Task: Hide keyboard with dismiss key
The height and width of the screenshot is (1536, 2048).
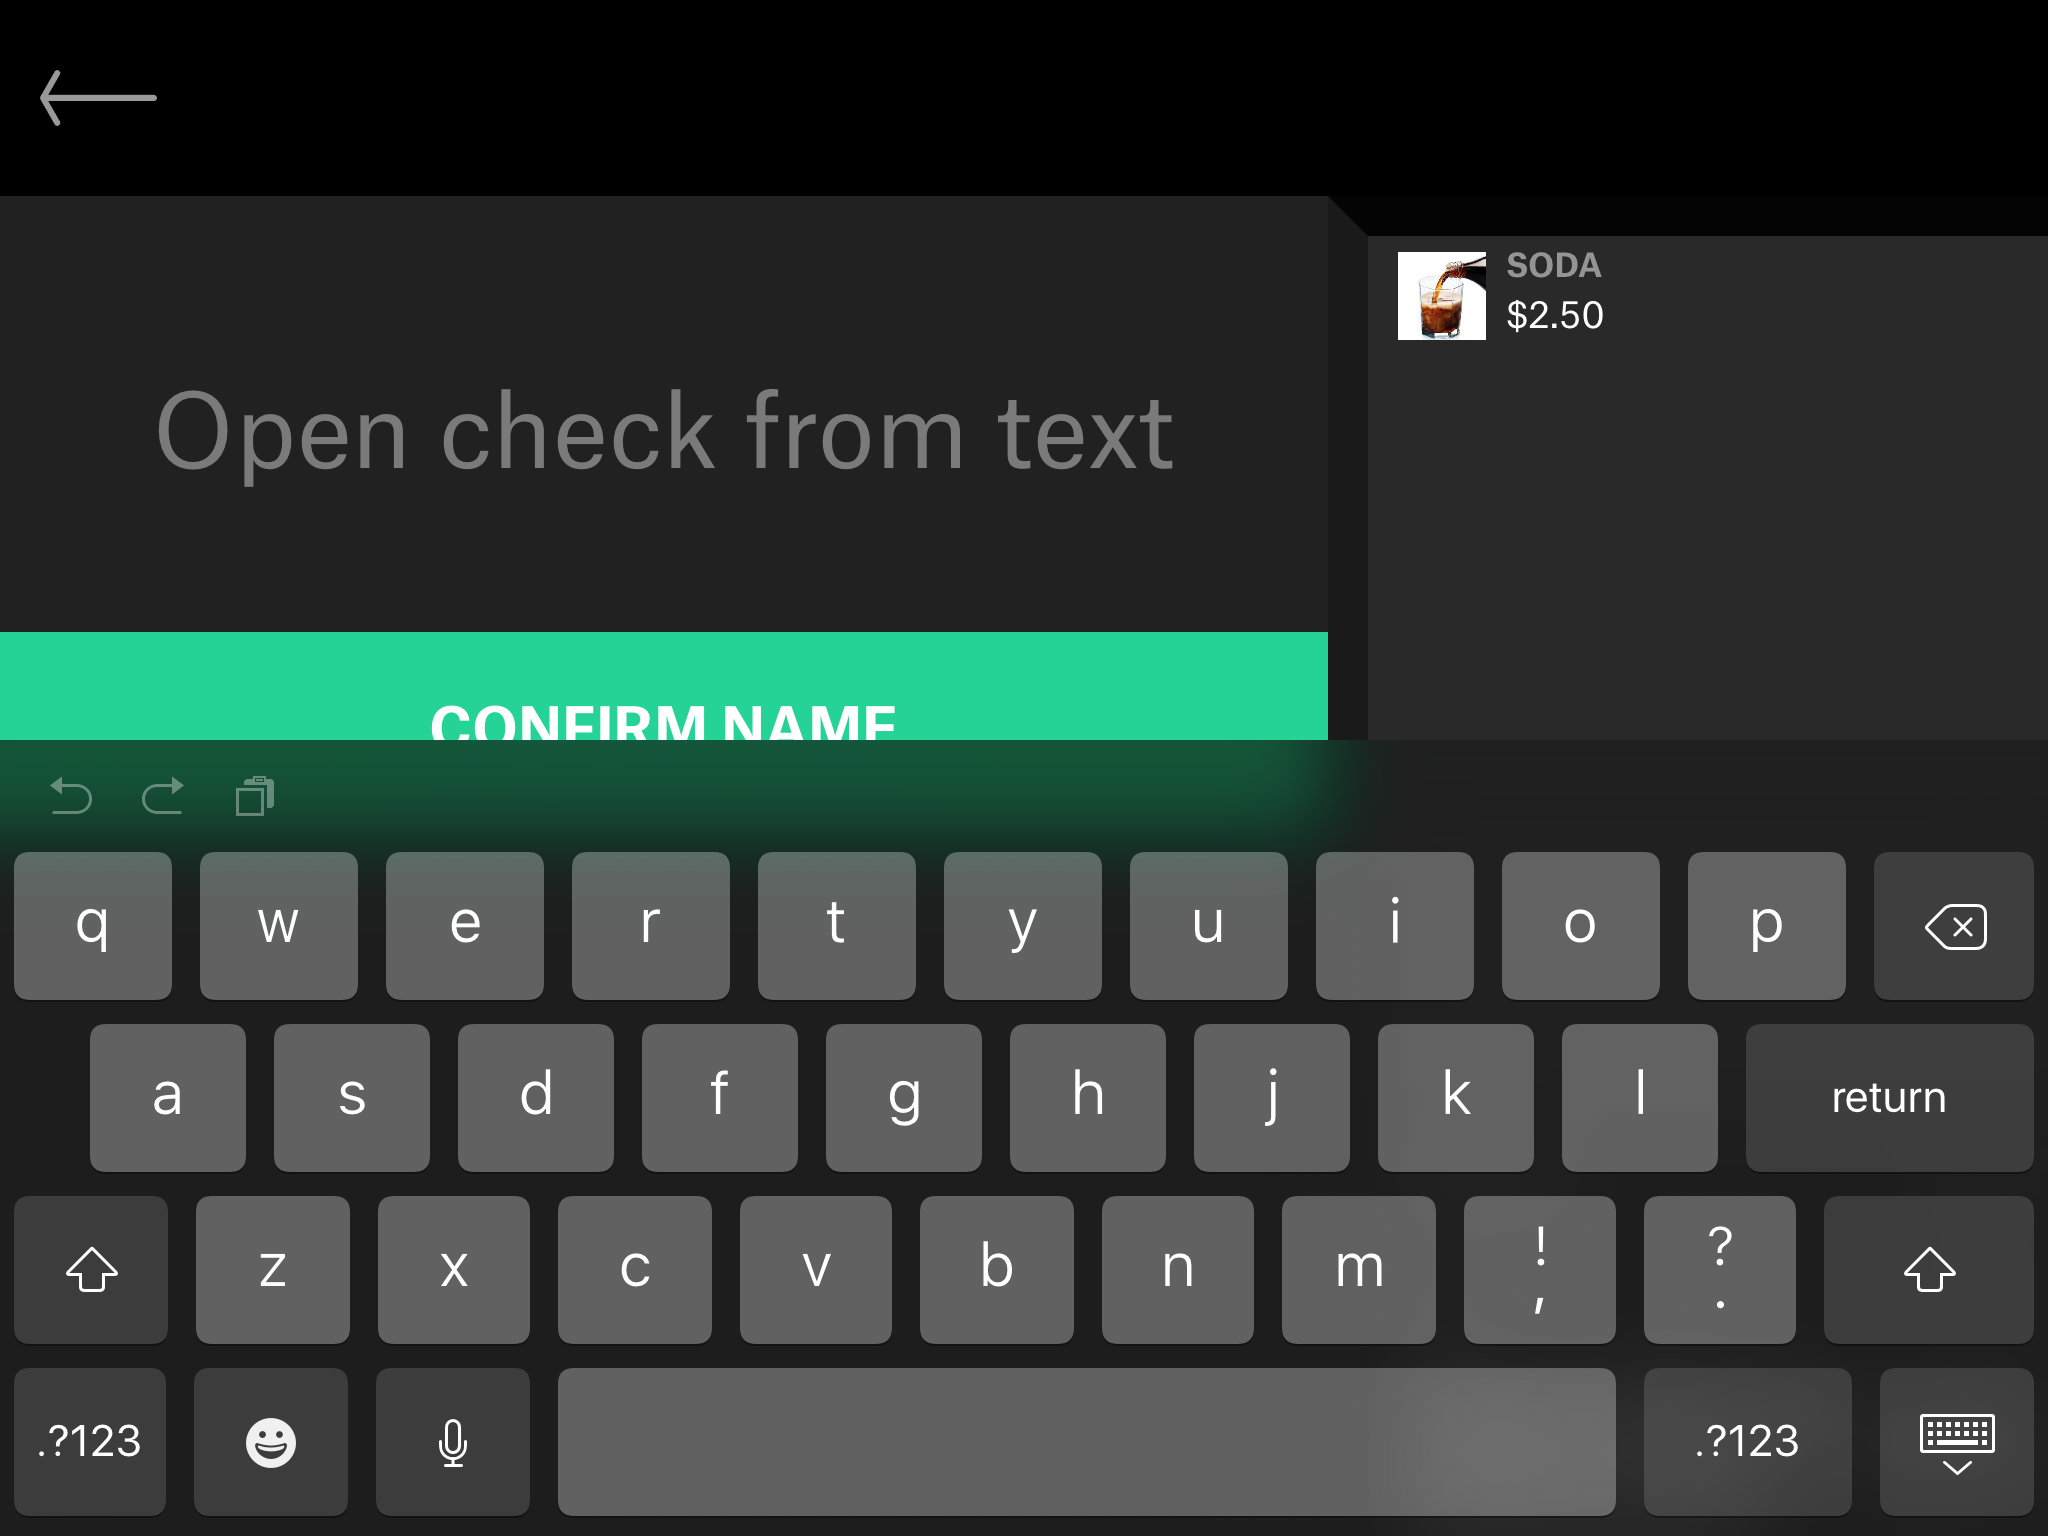Action: (1957, 1442)
